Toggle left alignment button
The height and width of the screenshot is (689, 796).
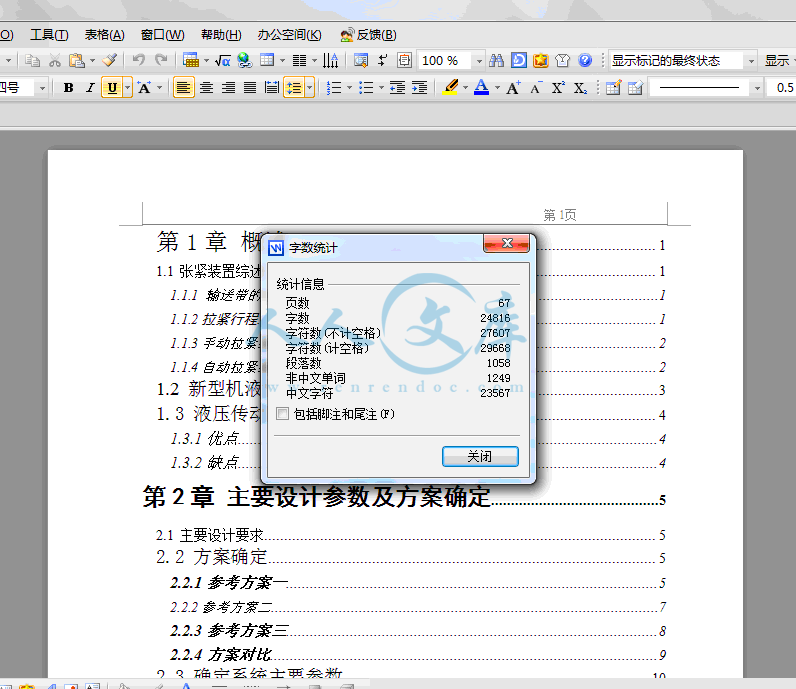[x=184, y=88]
